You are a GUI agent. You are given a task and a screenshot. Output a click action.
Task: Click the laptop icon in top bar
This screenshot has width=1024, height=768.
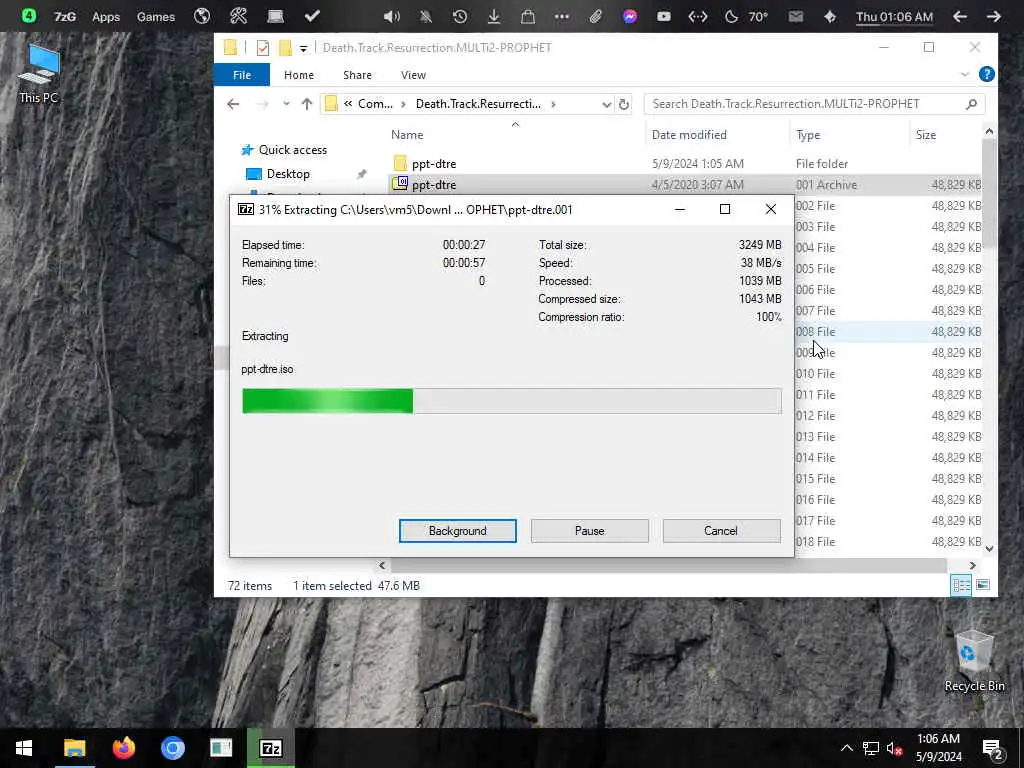pyautogui.click(x=276, y=16)
